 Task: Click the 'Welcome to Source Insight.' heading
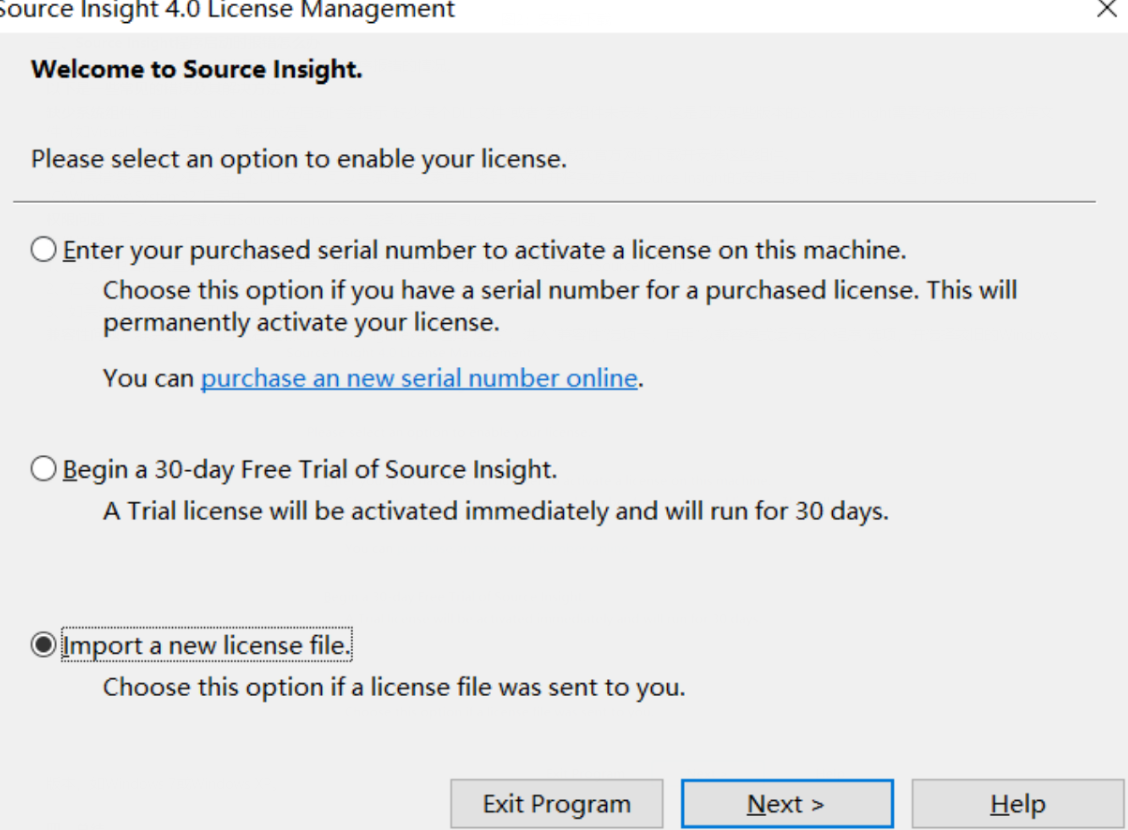(x=196, y=69)
